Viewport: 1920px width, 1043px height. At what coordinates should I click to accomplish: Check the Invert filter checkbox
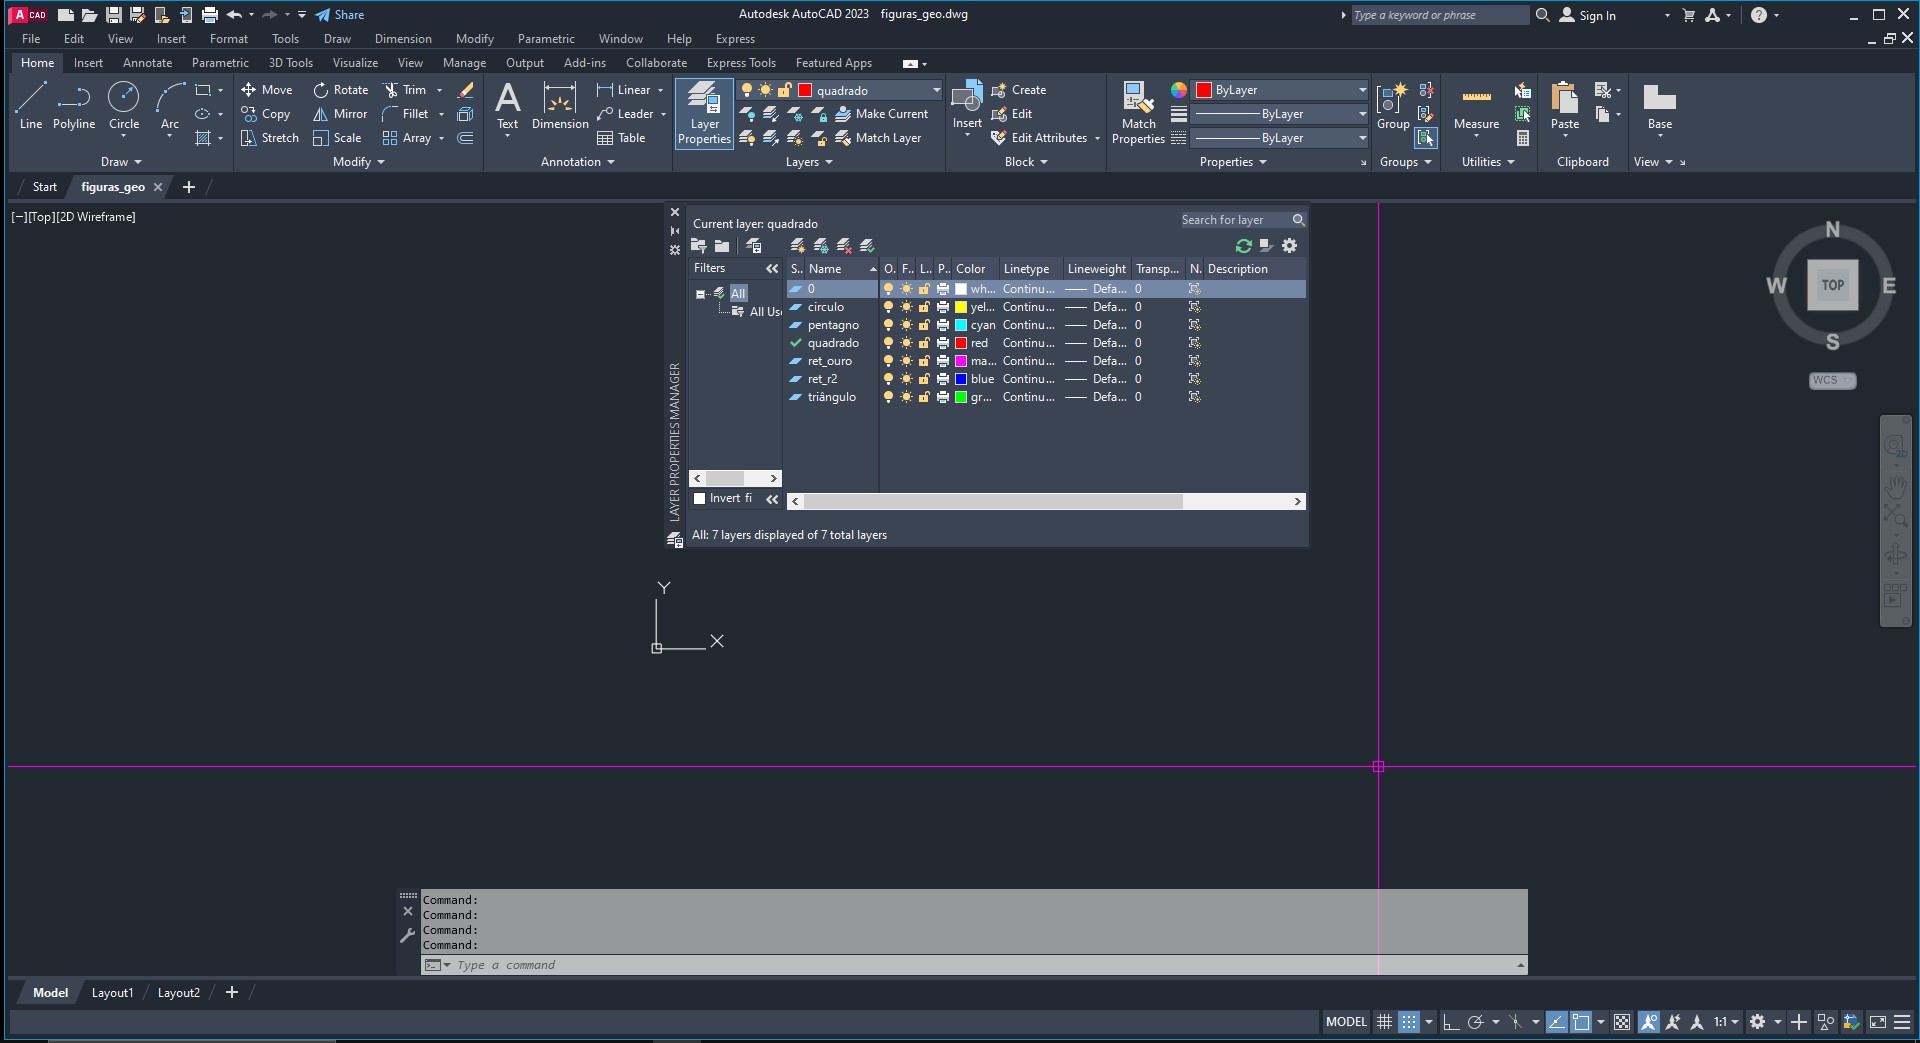(x=700, y=498)
